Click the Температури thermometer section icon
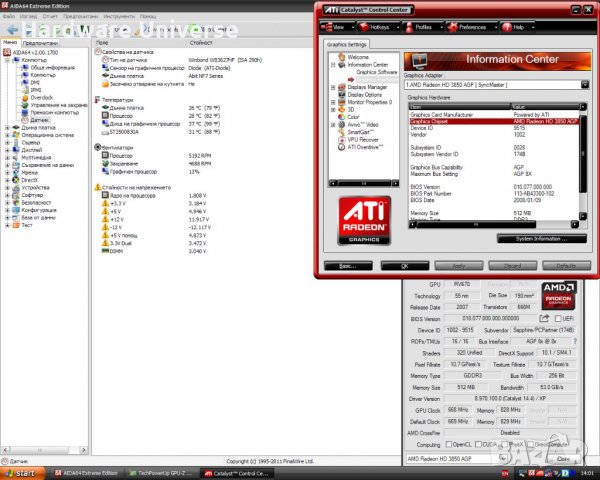 (x=98, y=100)
